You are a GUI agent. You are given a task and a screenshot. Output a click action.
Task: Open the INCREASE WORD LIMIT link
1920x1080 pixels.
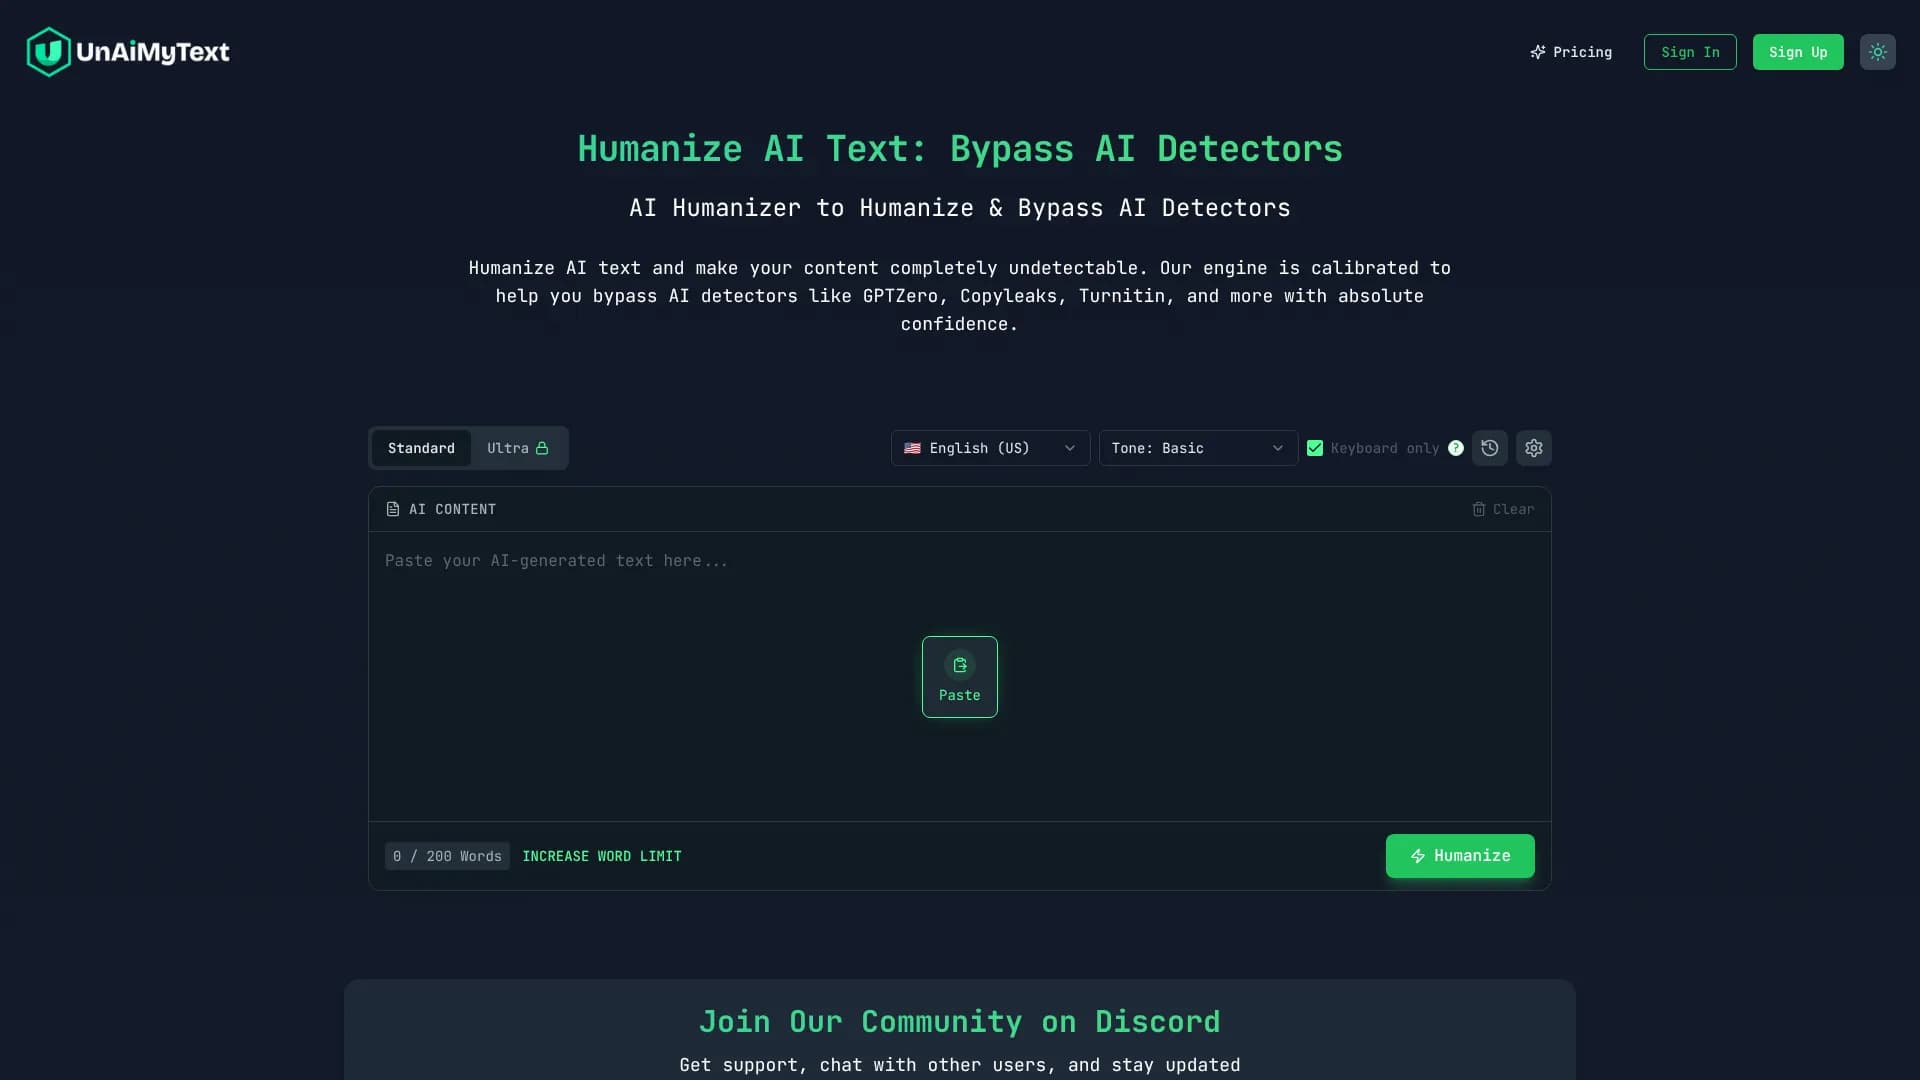pos(601,856)
